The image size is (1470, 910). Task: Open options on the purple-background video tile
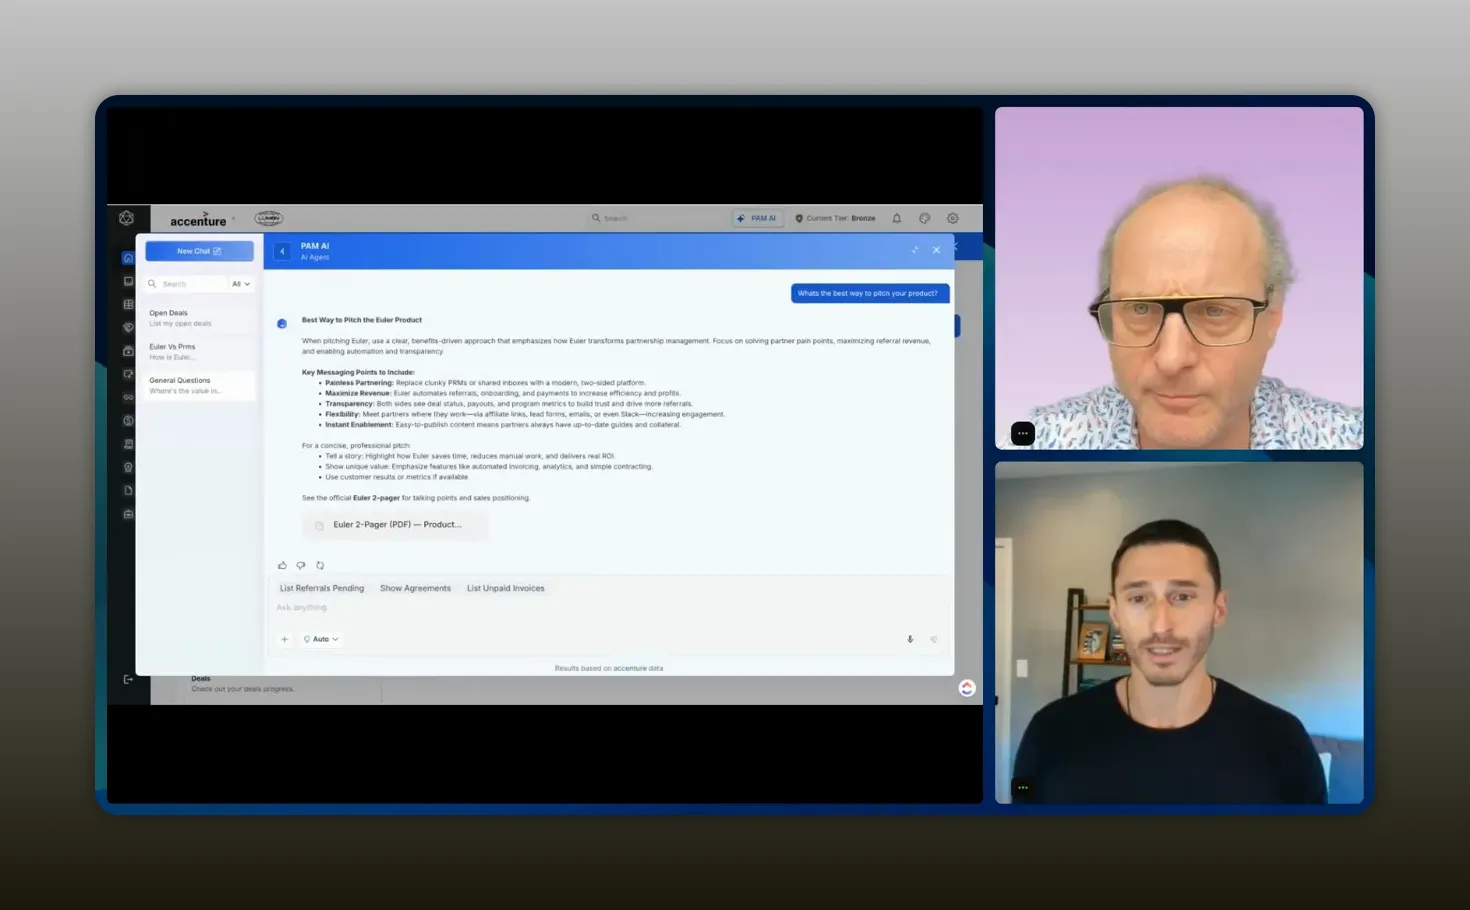pyautogui.click(x=1022, y=433)
